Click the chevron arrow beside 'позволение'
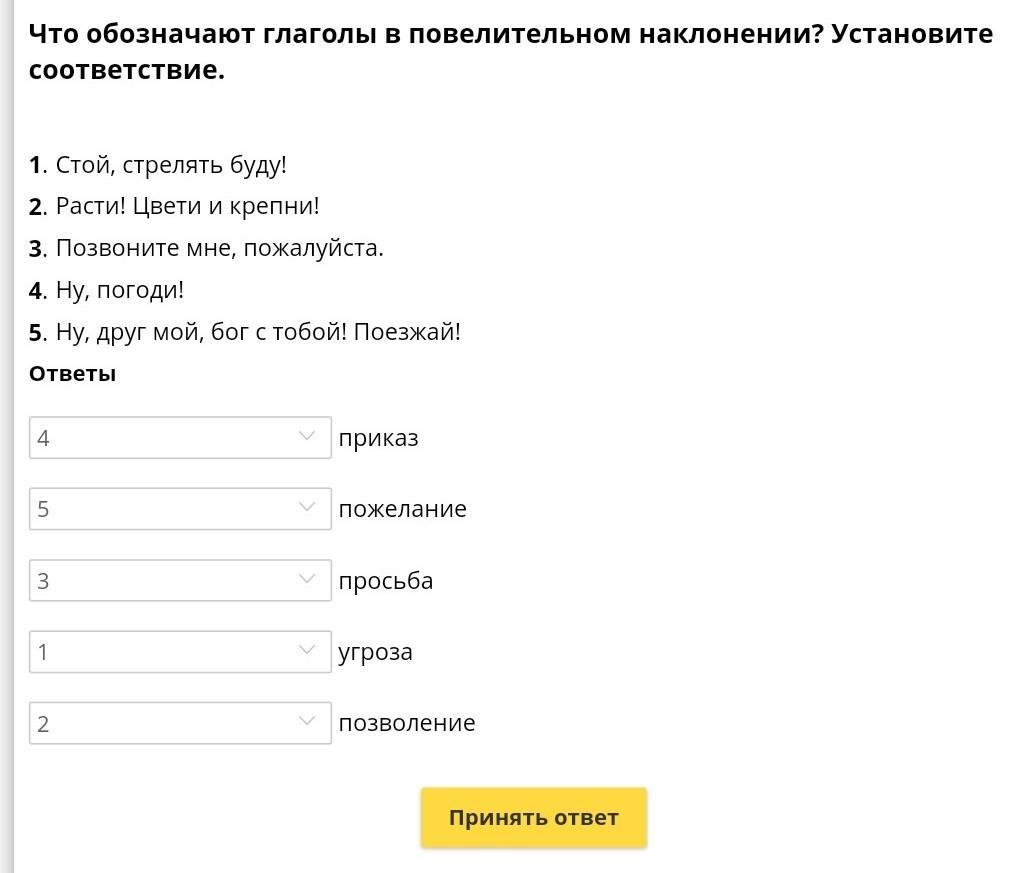 (x=307, y=722)
